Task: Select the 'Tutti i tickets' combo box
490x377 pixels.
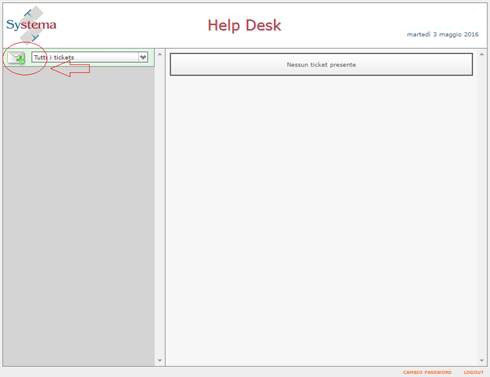Action: (90, 57)
